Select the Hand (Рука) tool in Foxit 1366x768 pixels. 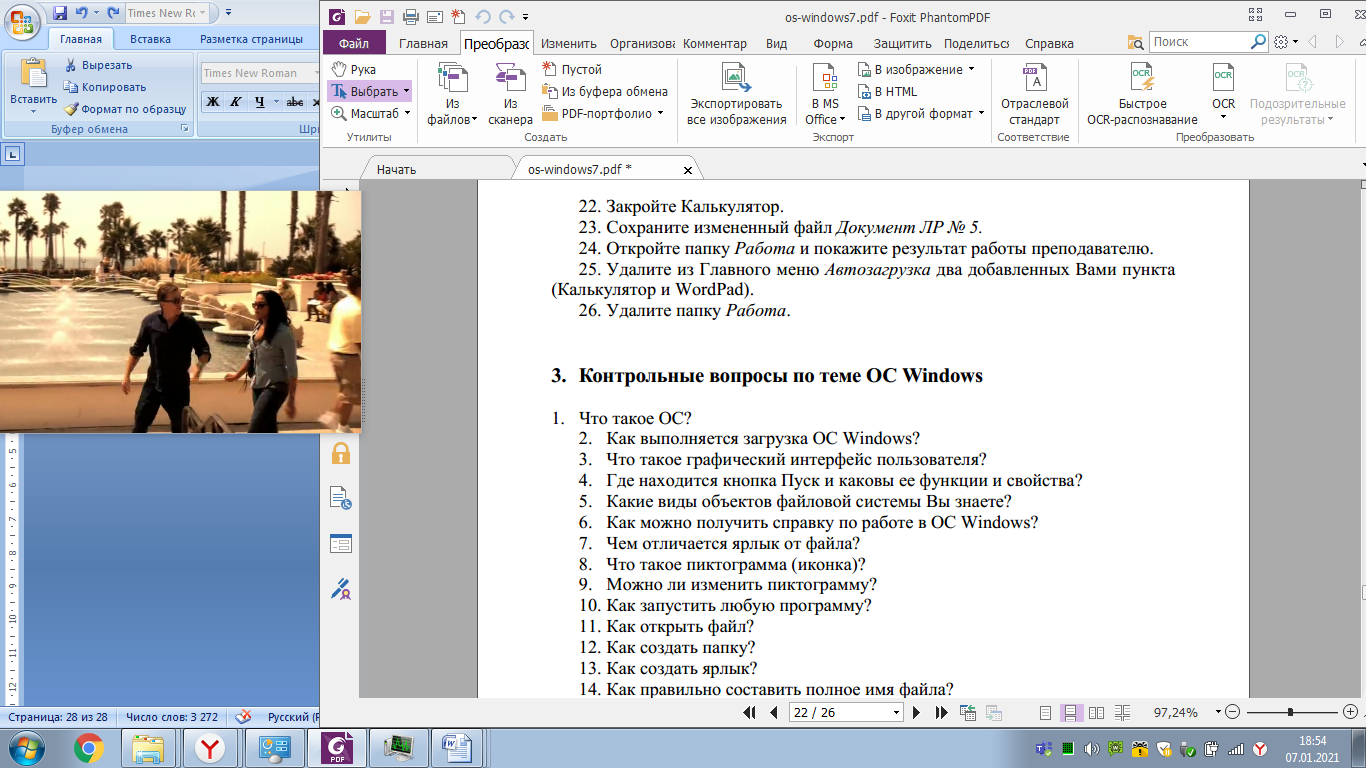pos(354,69)
